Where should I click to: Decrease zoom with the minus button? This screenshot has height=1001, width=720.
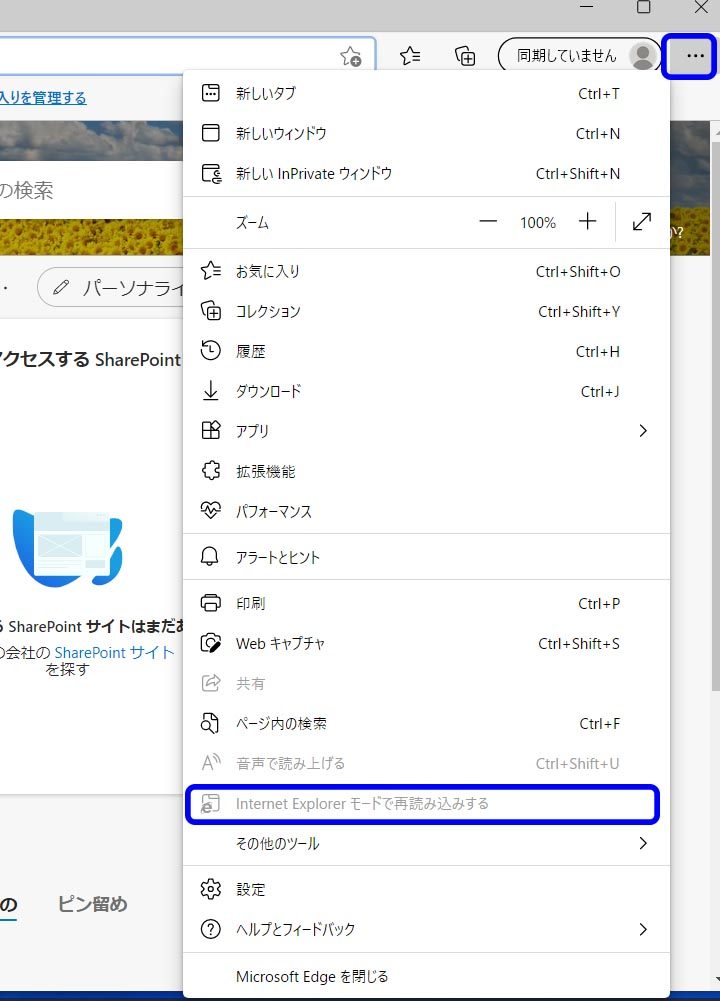coord(488,222)
